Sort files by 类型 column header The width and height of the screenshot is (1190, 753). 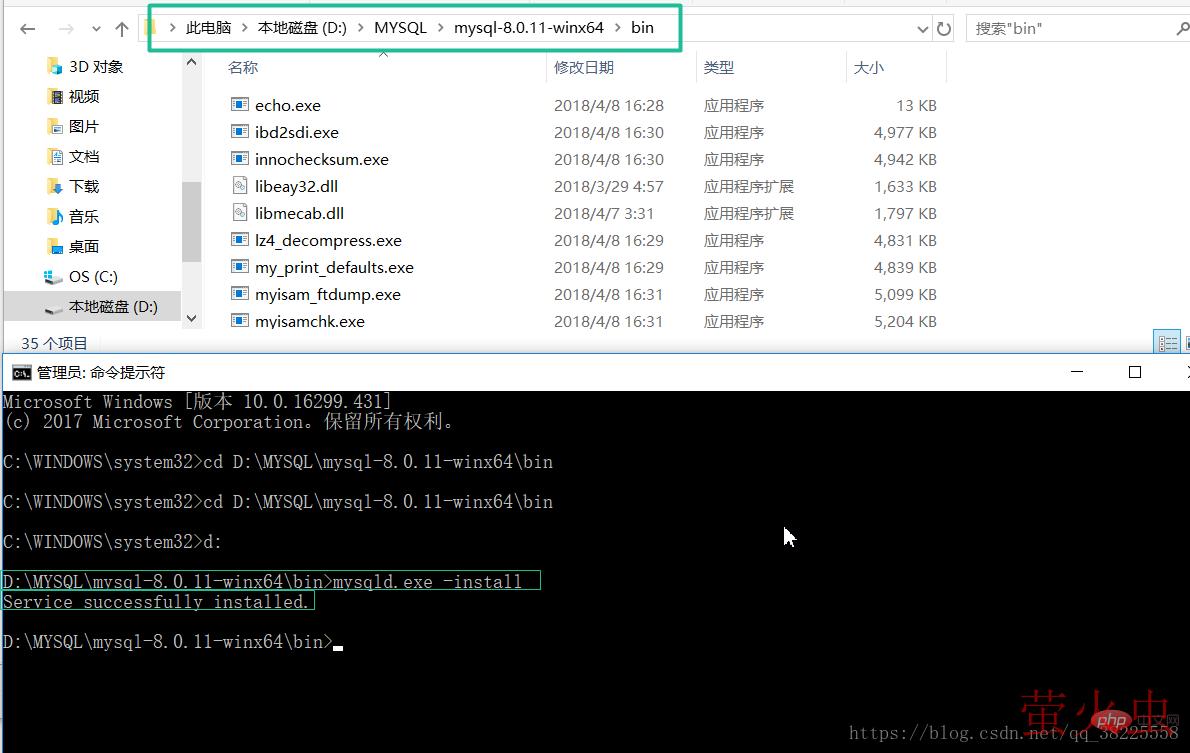pyautogui.click(x=719, y=68)
